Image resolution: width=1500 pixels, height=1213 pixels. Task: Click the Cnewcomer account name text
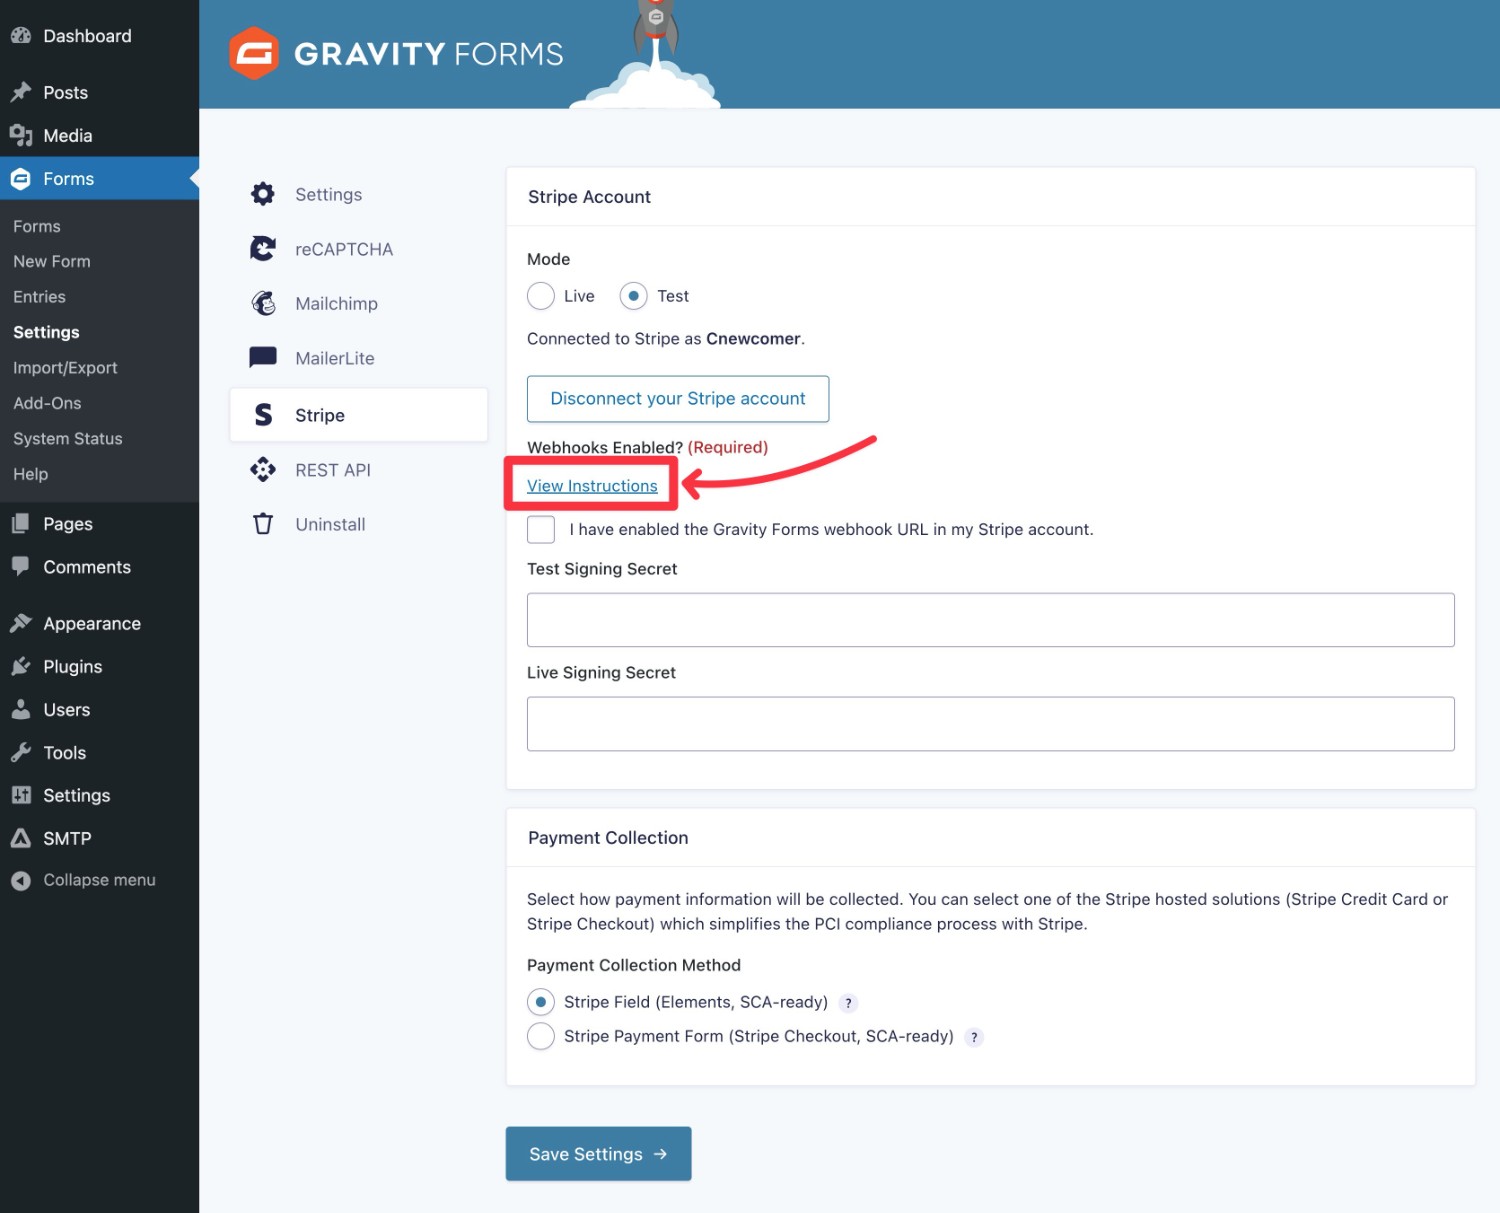tap(753, 339)
